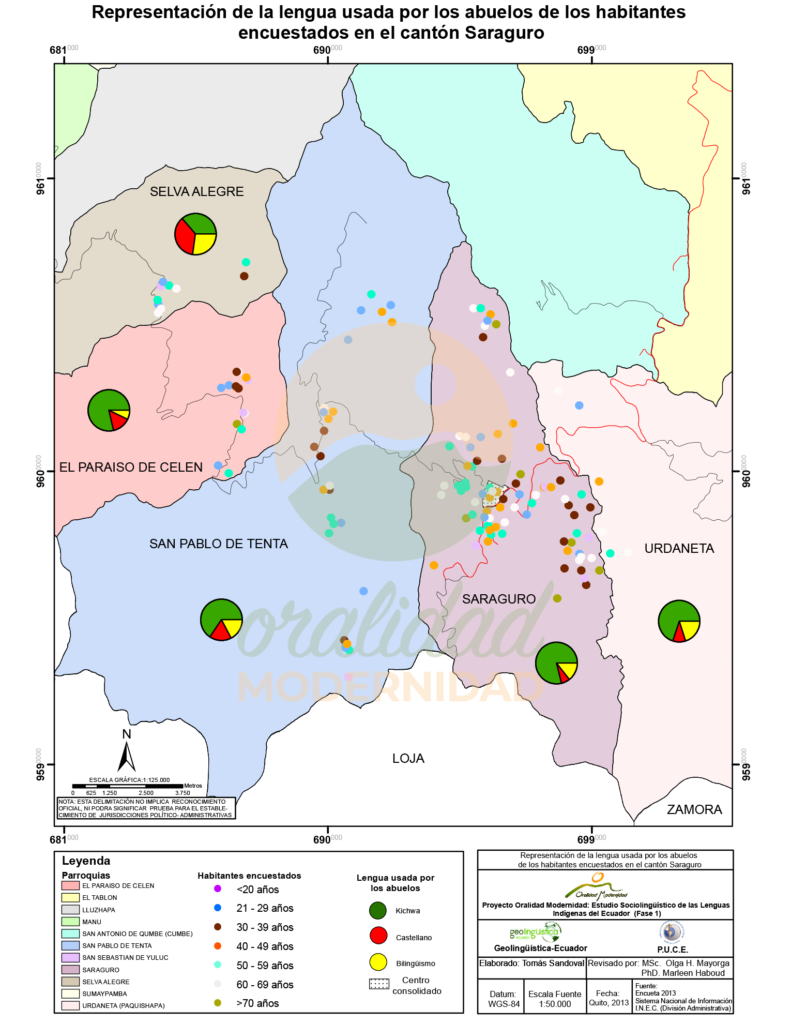This screenshot has height=1024, width=791.
Task: Click the NOTA disclaimer text box
Action: [146, 808]
